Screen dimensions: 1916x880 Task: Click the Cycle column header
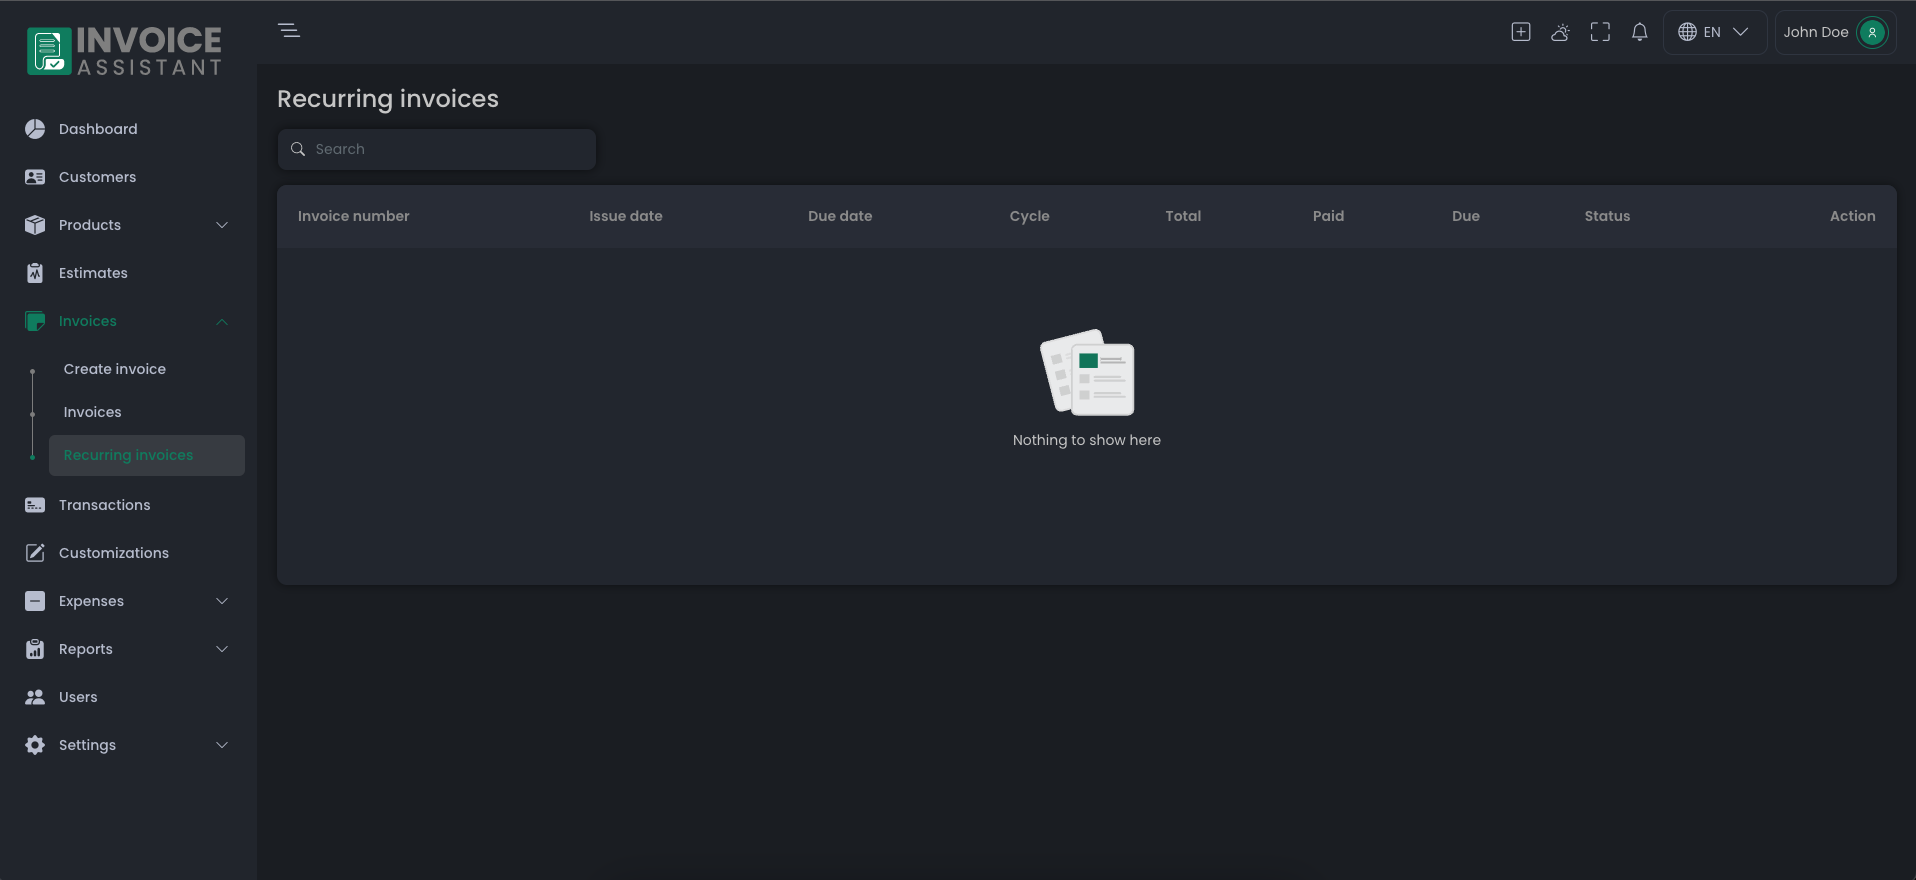tap(1029, 216)
